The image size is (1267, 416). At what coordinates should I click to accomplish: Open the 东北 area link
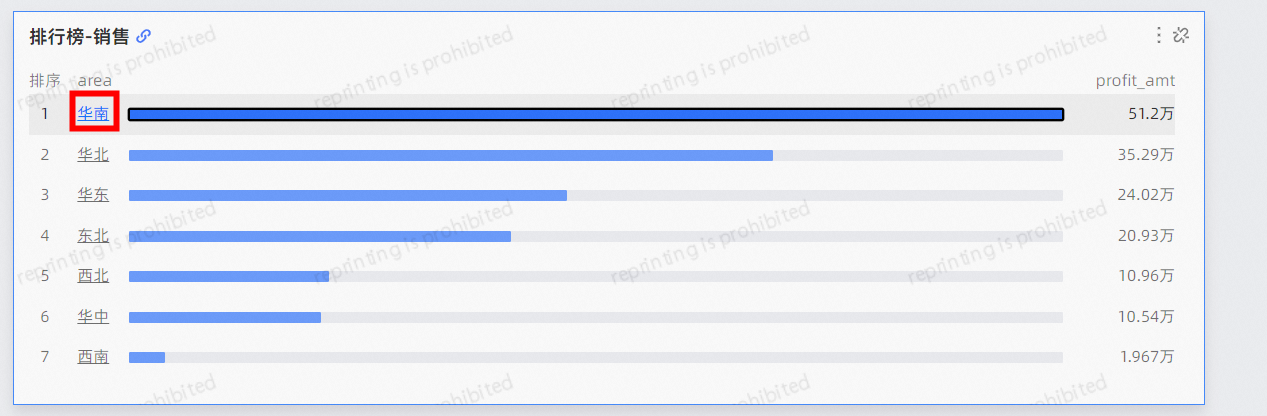[93, 236]
